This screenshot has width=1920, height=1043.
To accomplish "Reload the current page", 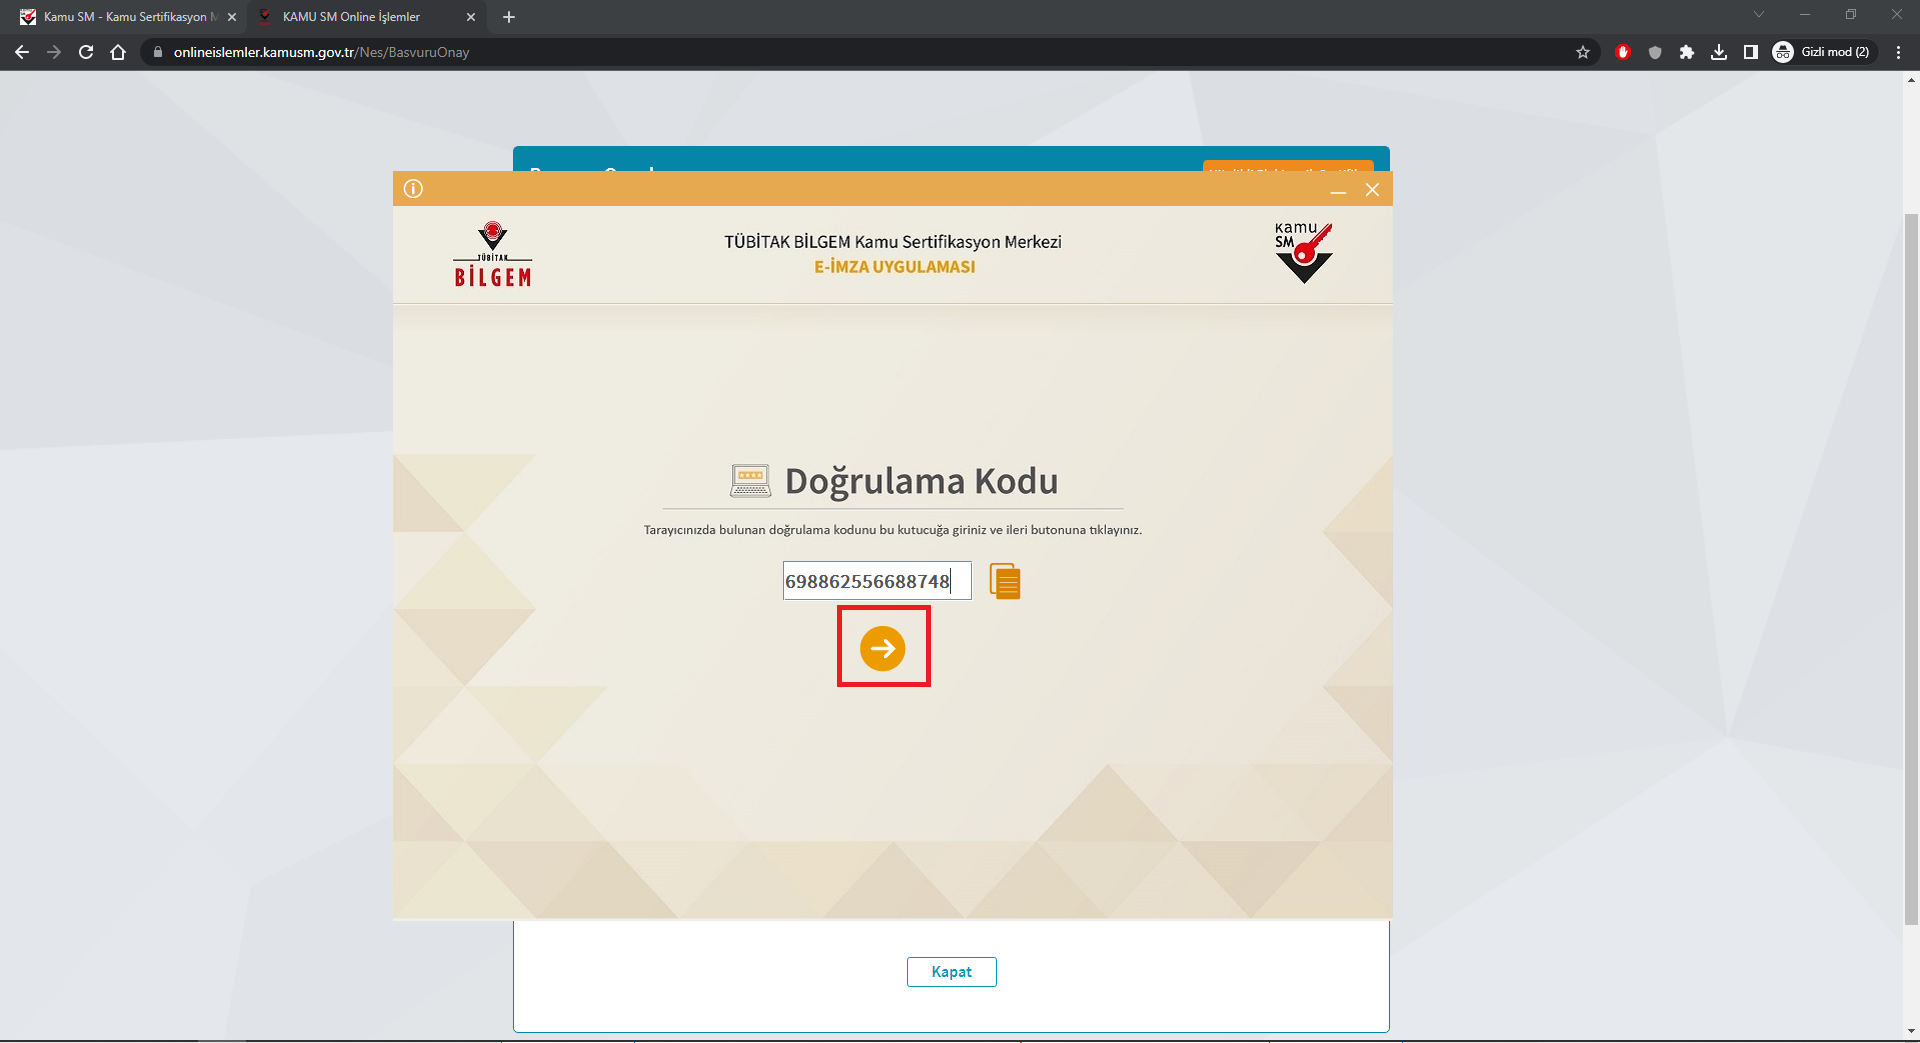I will [x=86, y=52].
